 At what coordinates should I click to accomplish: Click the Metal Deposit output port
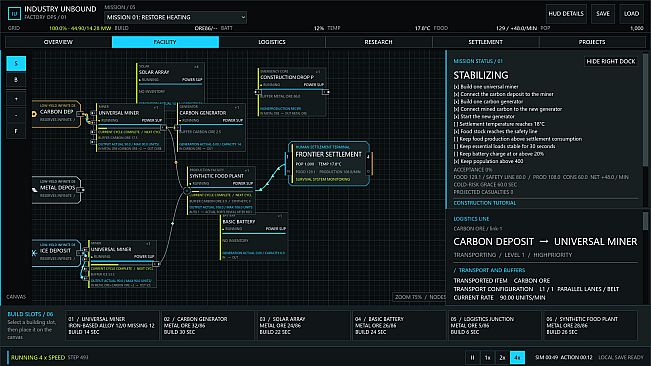tap(81, 190)
